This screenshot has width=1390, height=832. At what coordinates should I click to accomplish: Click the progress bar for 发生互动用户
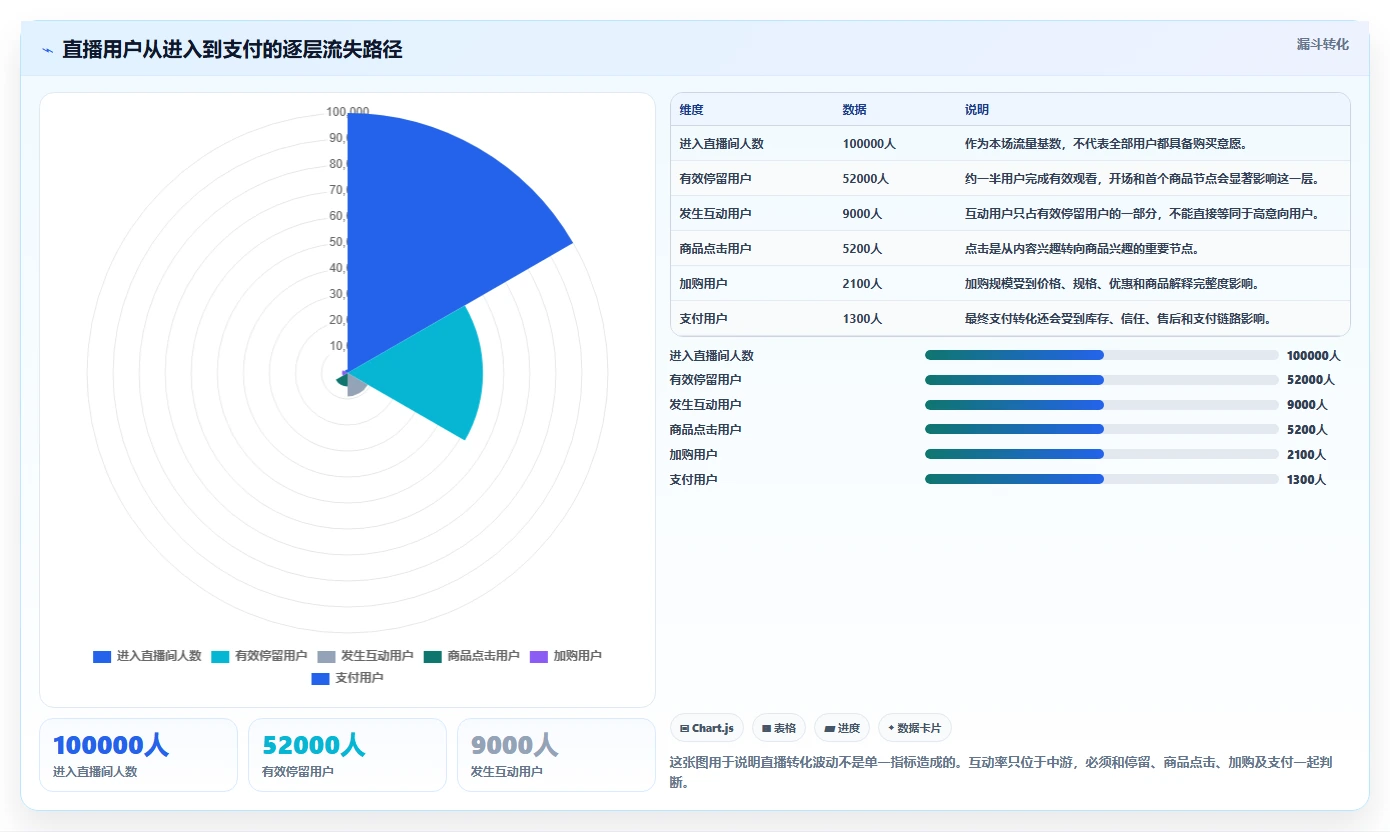(x=1101, y=405)
